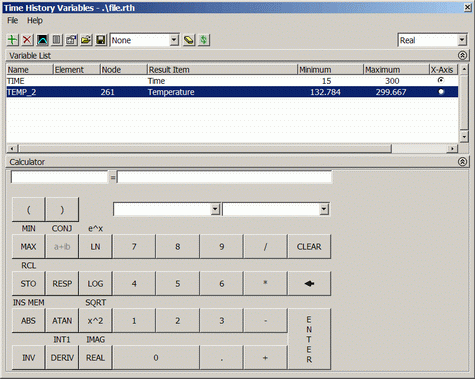The width and height of the screenshot is (475, 379).
Task: Click the number 7 key
Action: pos(134,246)
